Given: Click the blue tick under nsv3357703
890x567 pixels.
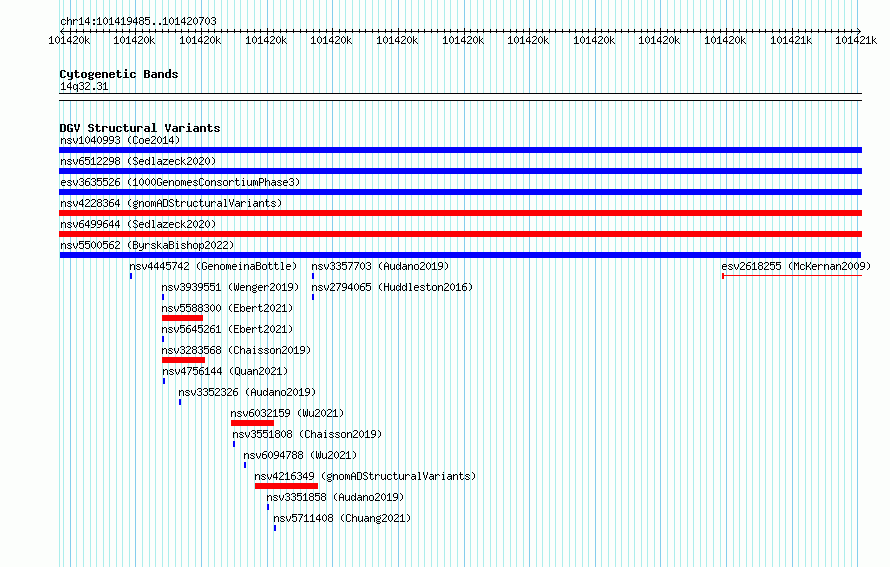Looking at the screenshot, I should pyautogui.click(x=313, y=276).
